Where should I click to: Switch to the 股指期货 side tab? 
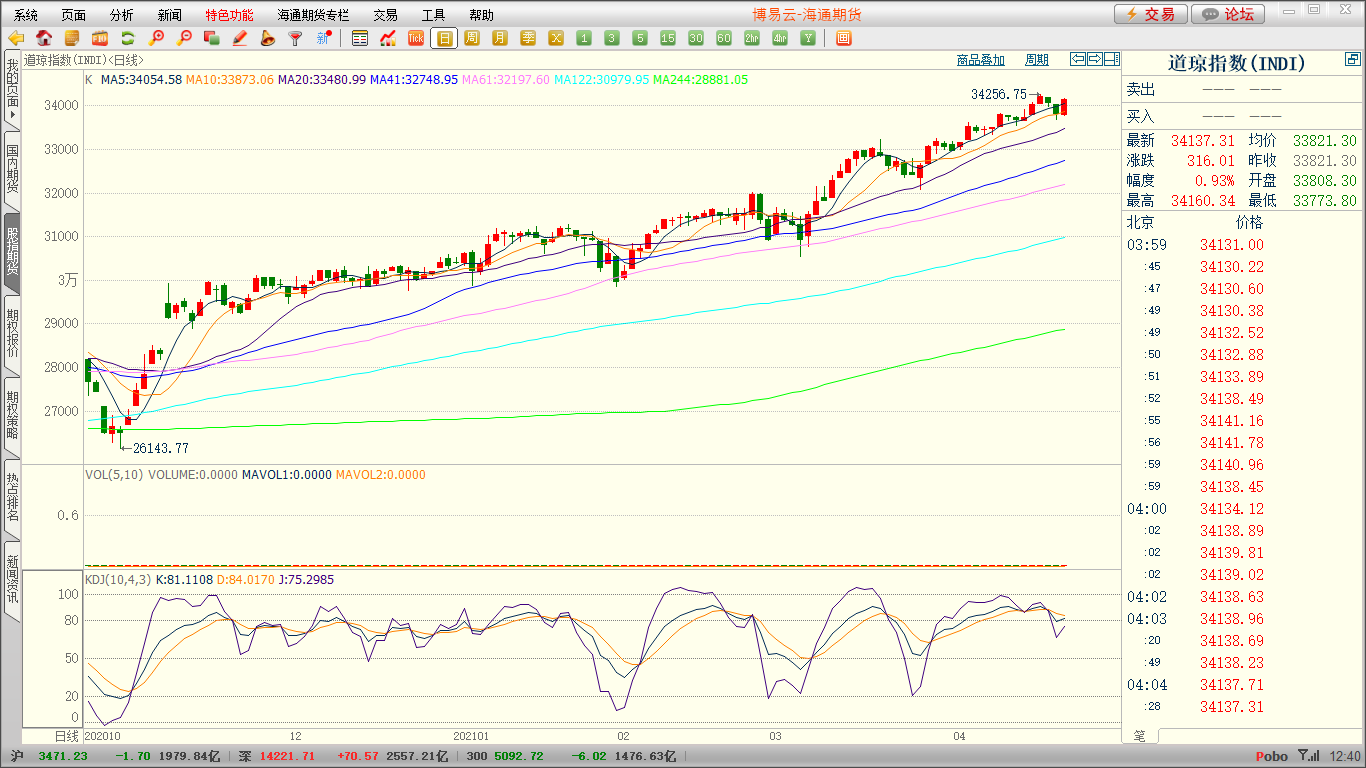click(x=12, y=252)
